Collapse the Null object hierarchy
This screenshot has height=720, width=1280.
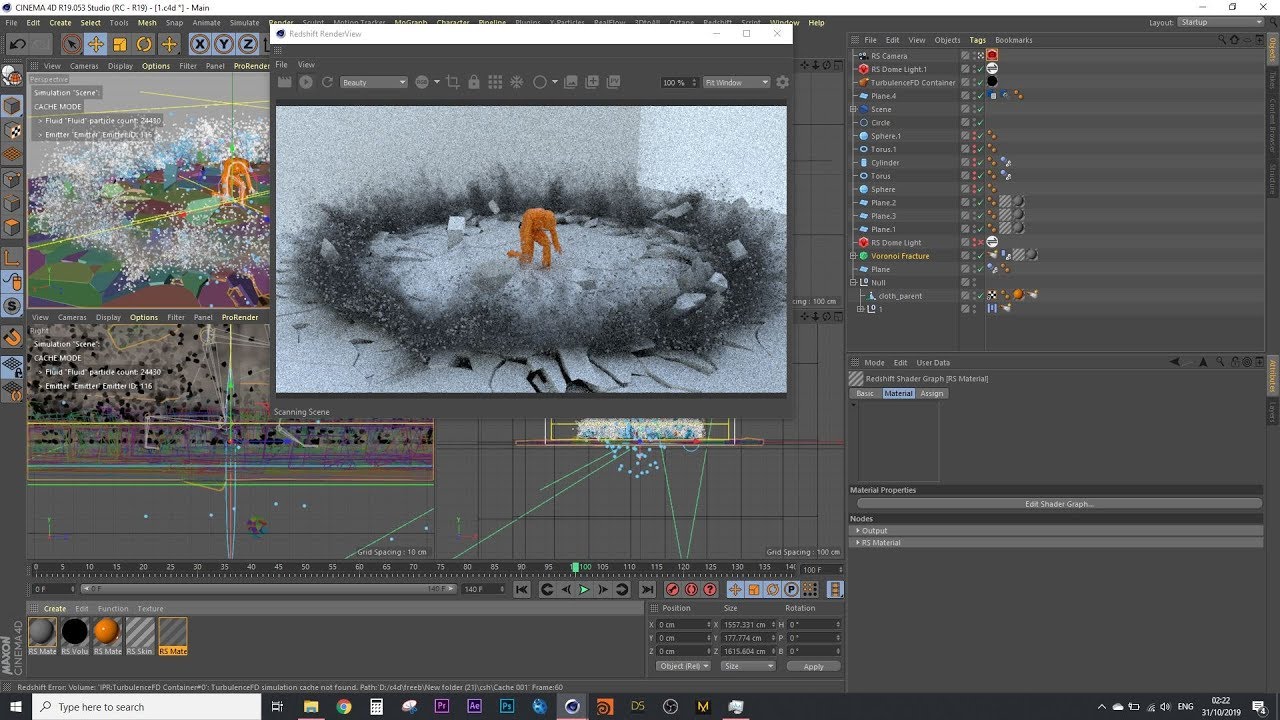click(x=853, y=282)
